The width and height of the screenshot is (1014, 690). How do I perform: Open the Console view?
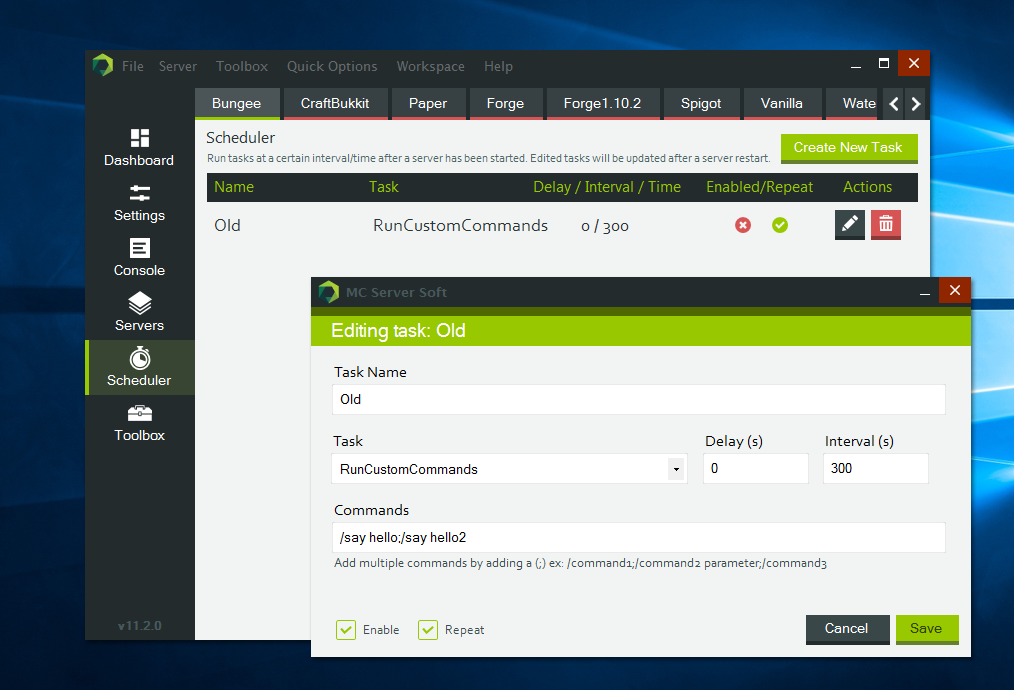138,258
